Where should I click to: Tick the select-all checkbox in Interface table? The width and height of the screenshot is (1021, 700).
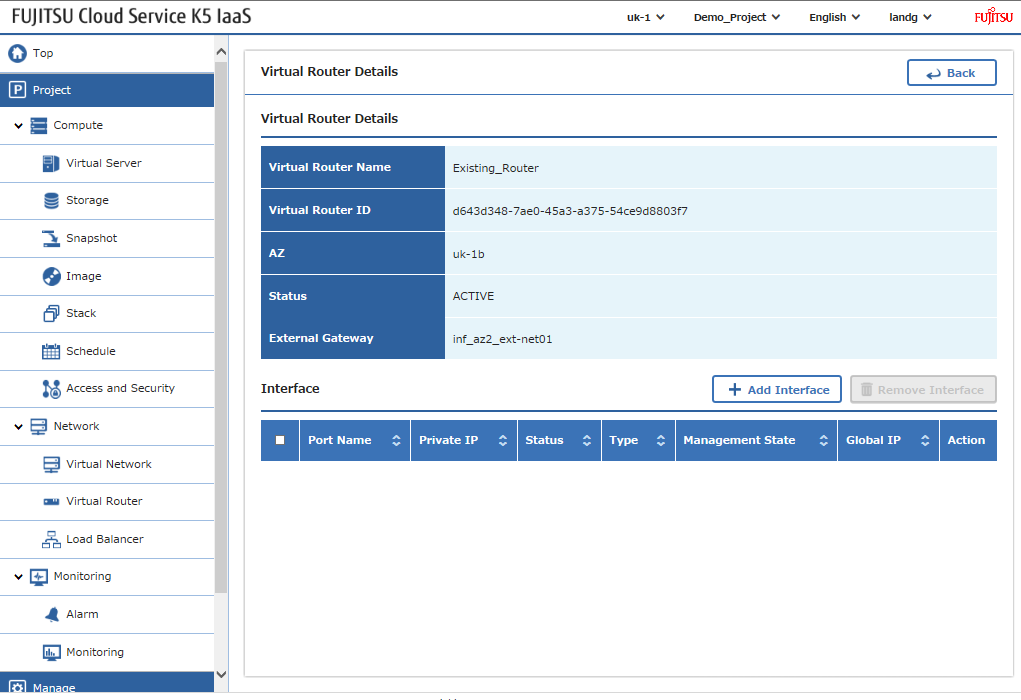pyautogui.click(x=280, y=440)
